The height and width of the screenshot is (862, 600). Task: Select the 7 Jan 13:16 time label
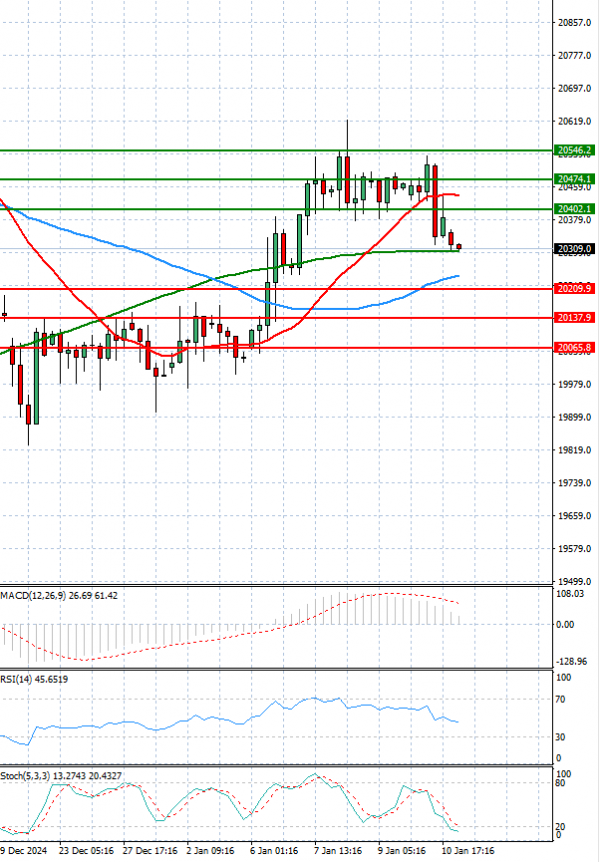[338, 850]
